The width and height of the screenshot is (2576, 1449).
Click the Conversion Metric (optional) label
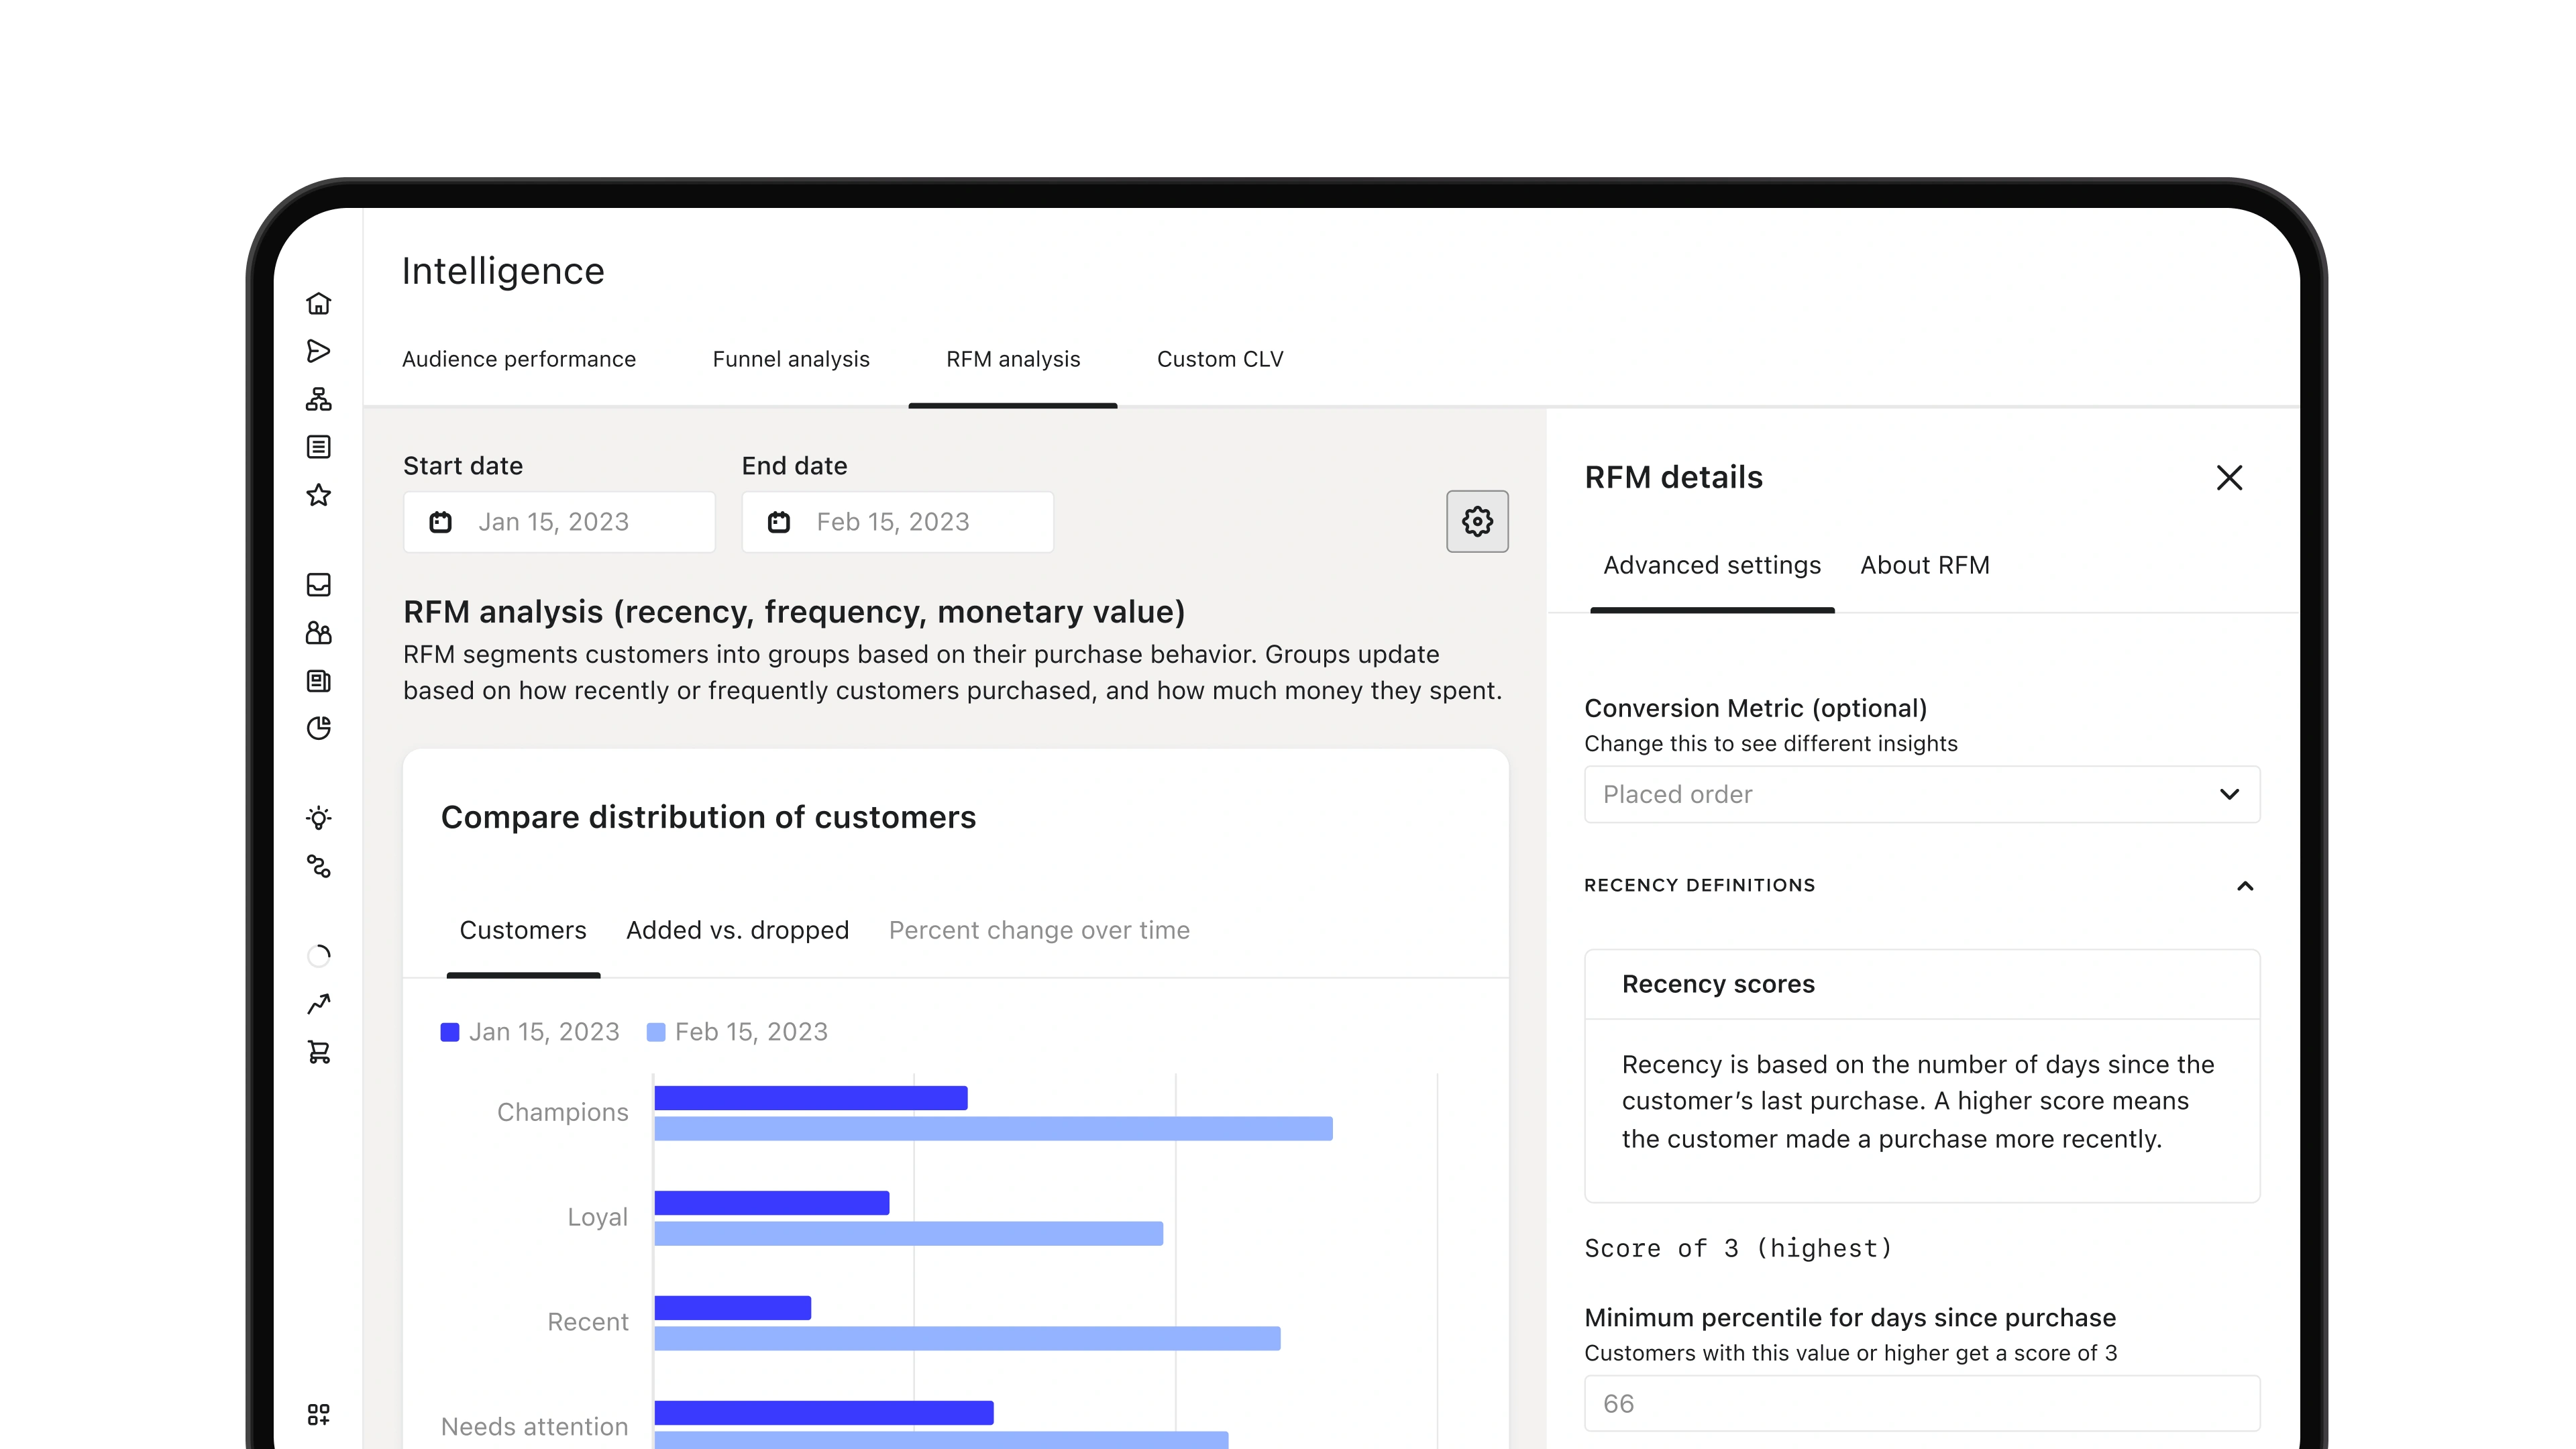click(x=1755, y=708)
